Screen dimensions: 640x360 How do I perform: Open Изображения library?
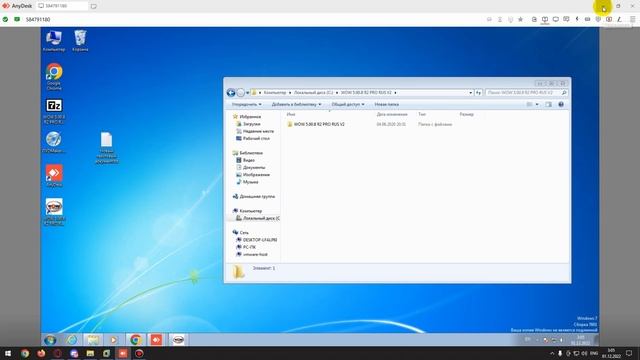point(253,175)
